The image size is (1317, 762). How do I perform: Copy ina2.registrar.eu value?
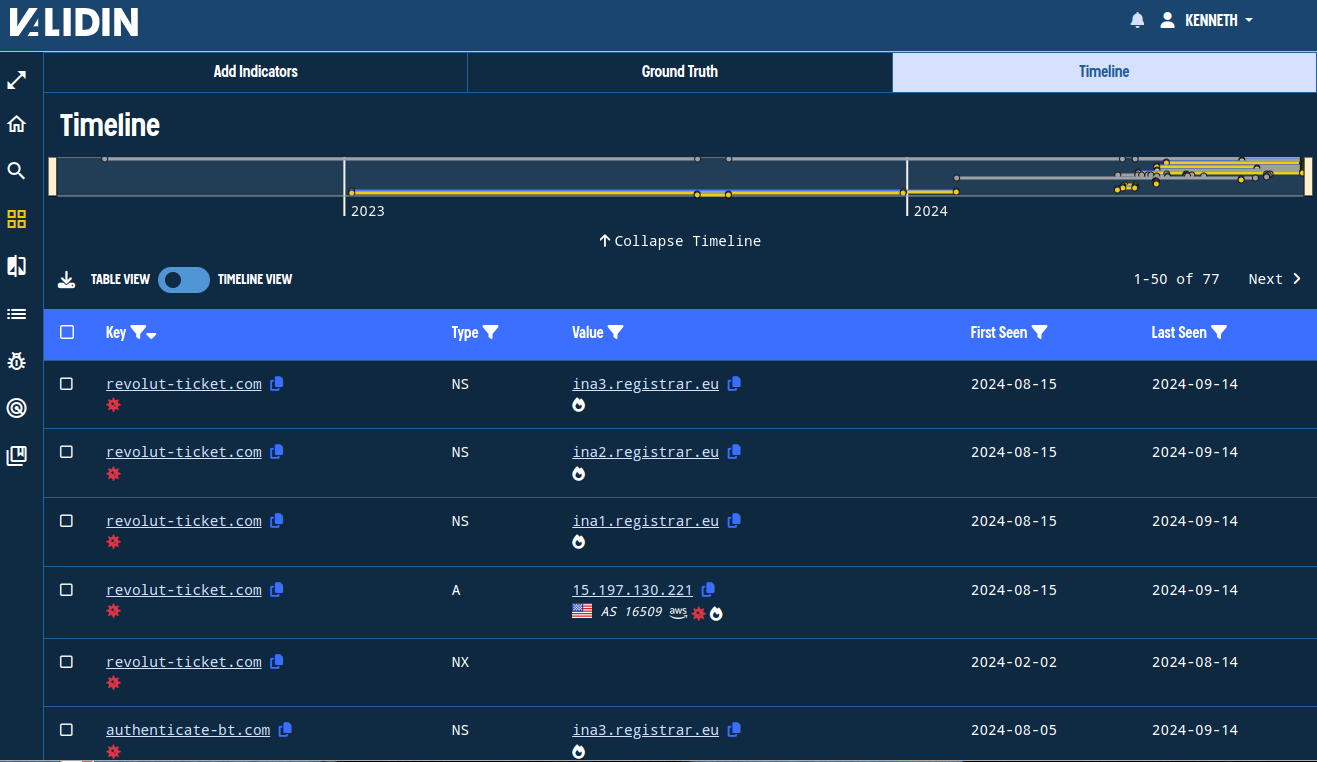(734, 452)
